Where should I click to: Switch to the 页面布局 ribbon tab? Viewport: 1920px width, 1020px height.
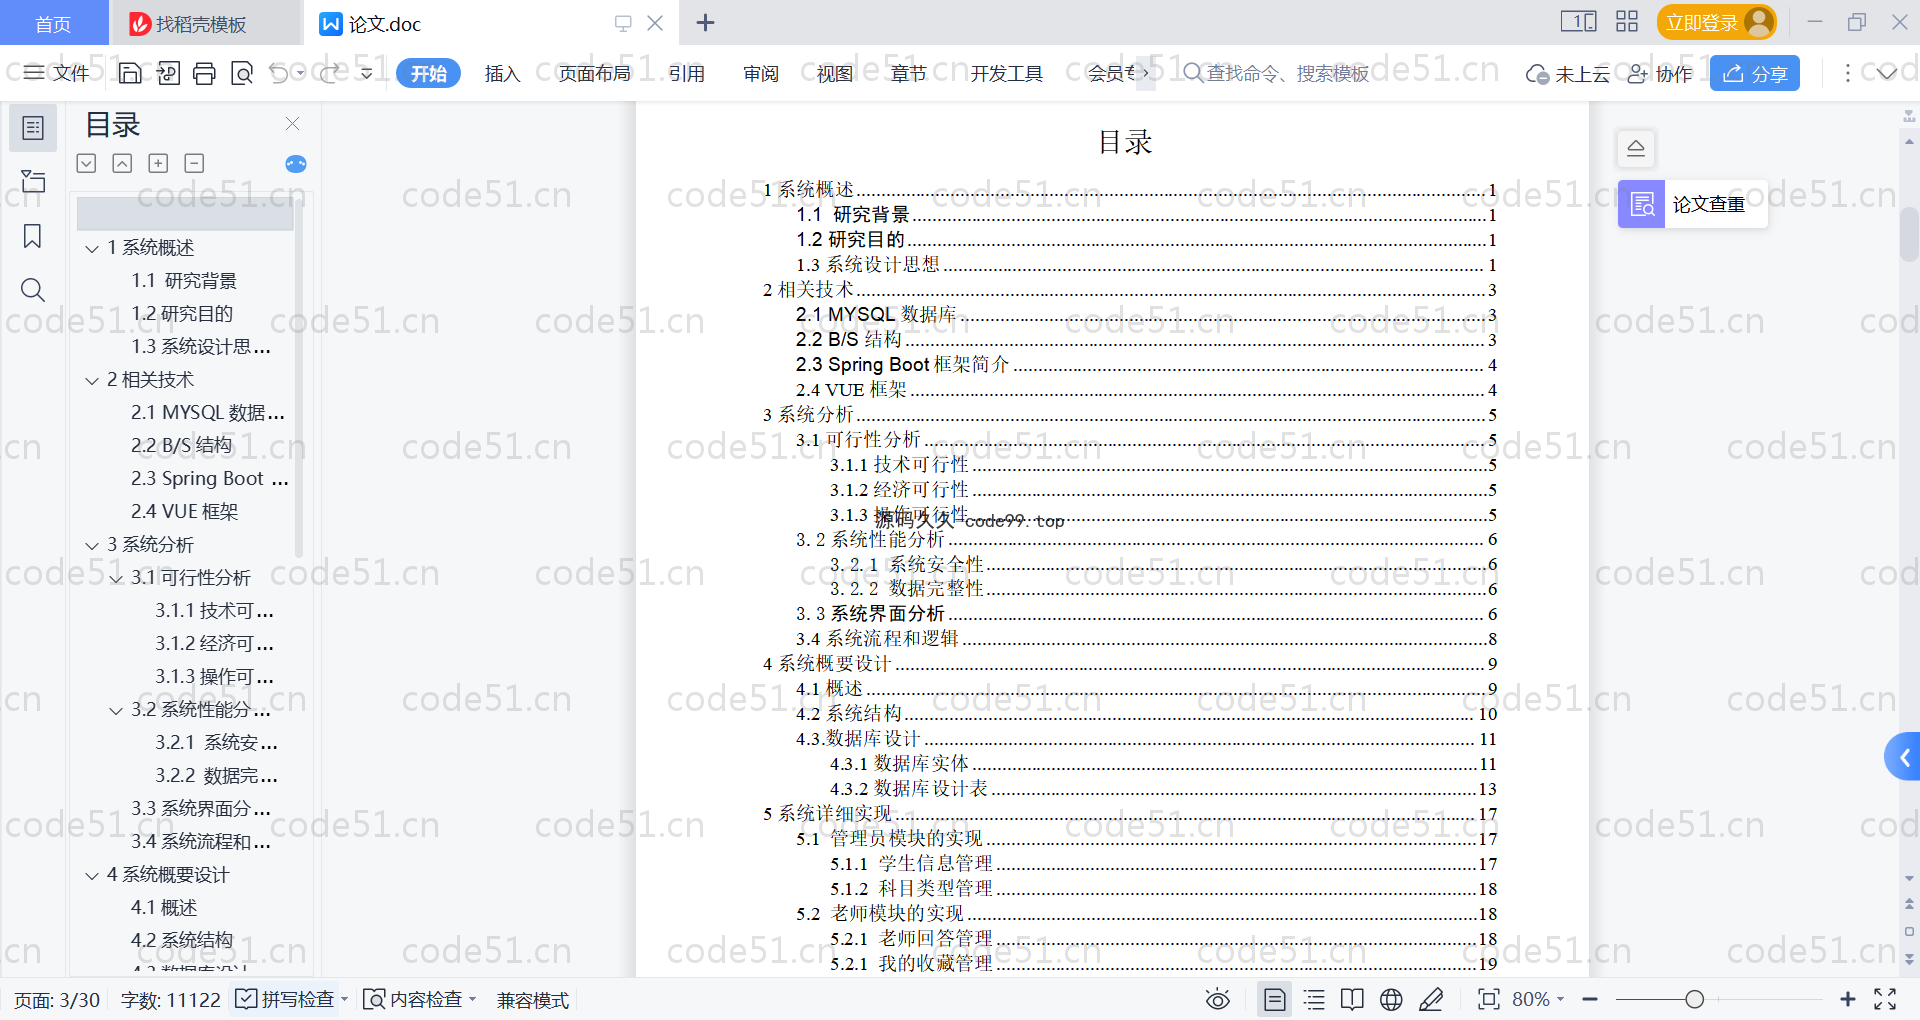[594, 73]
